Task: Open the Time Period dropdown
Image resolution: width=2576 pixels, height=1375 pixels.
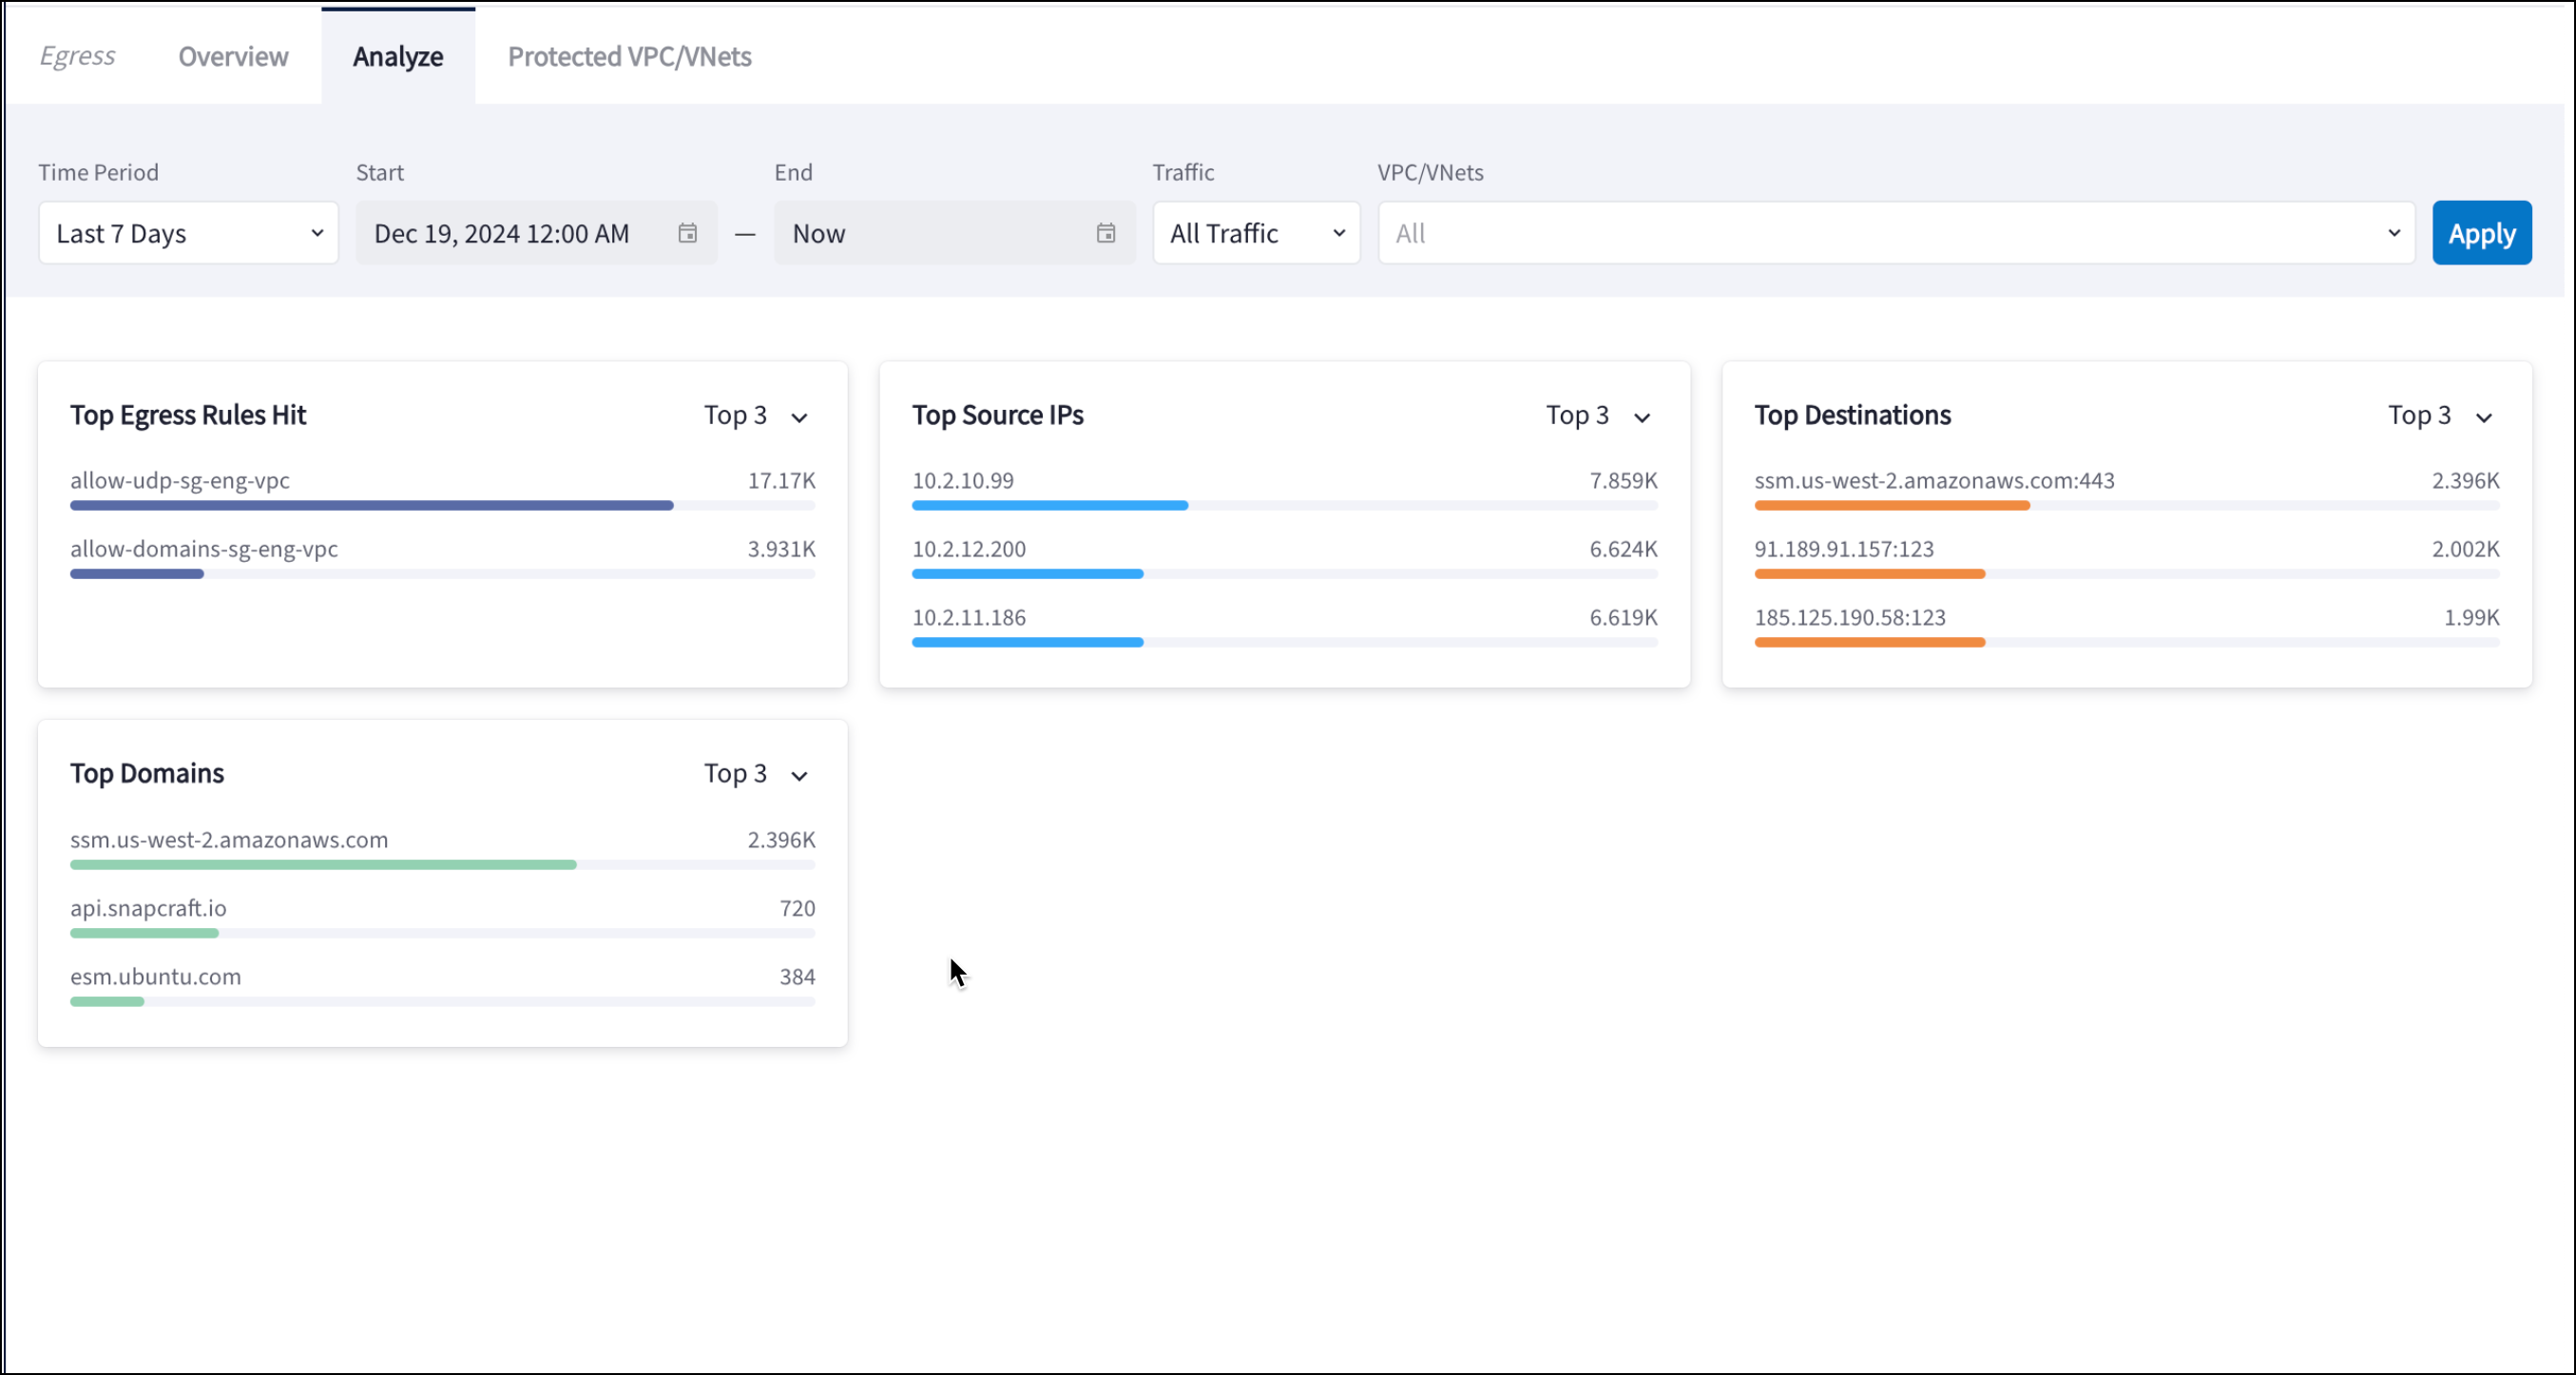Action: click(x=188, y=233)
